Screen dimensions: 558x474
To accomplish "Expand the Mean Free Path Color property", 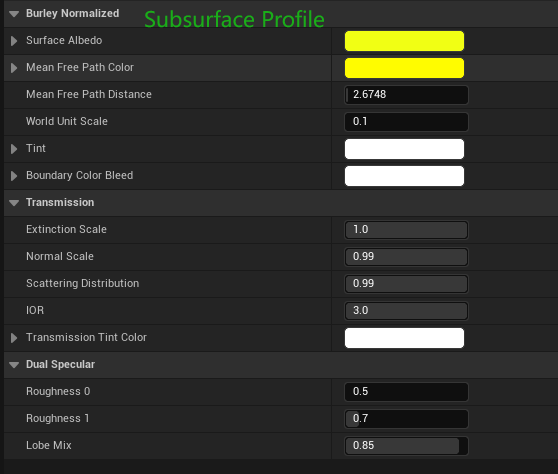I will coord(14,68).
